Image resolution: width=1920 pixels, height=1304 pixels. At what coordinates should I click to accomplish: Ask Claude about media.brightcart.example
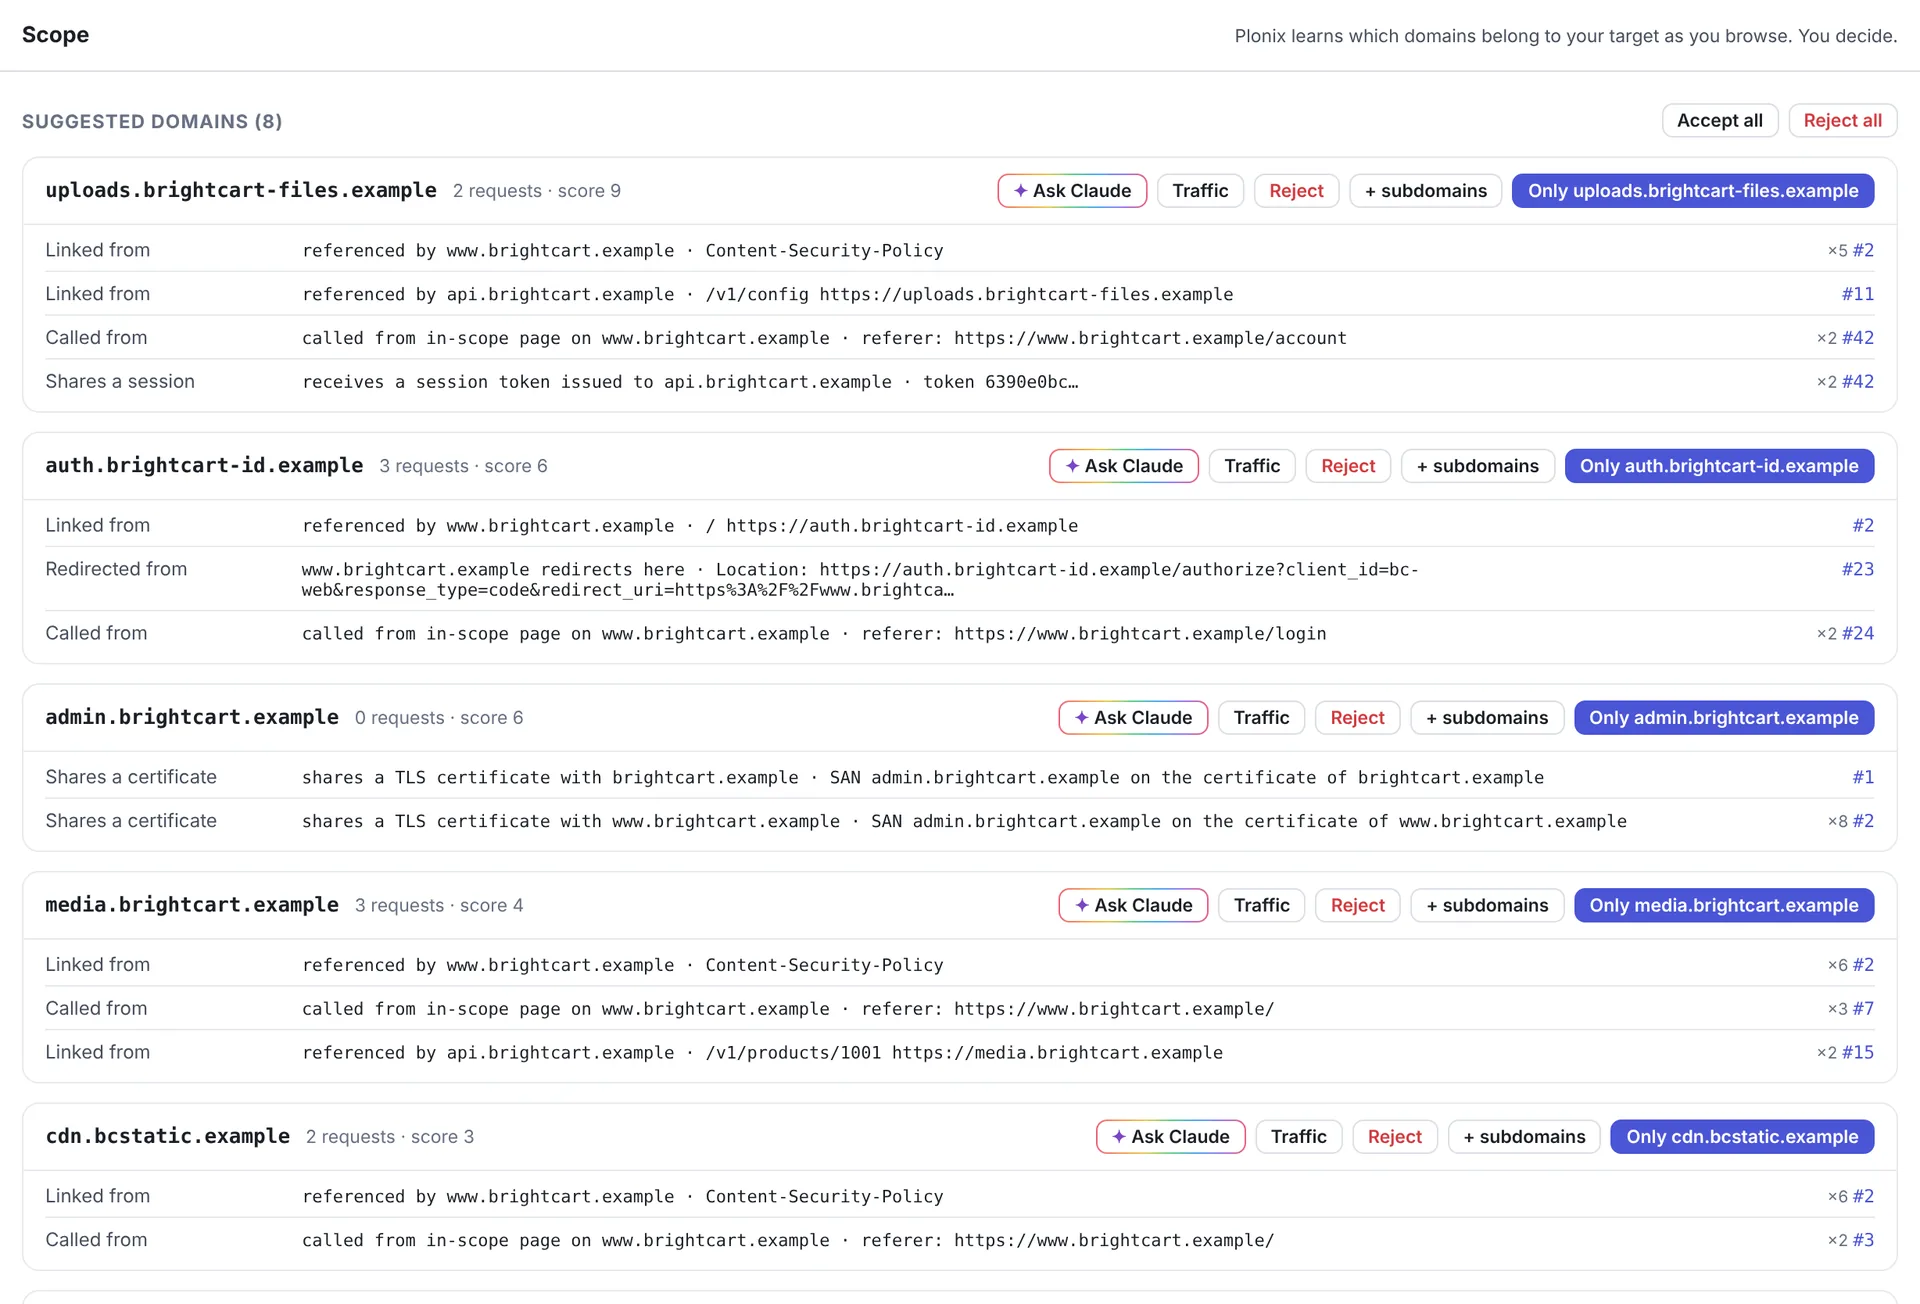(x=1133, y=905)
